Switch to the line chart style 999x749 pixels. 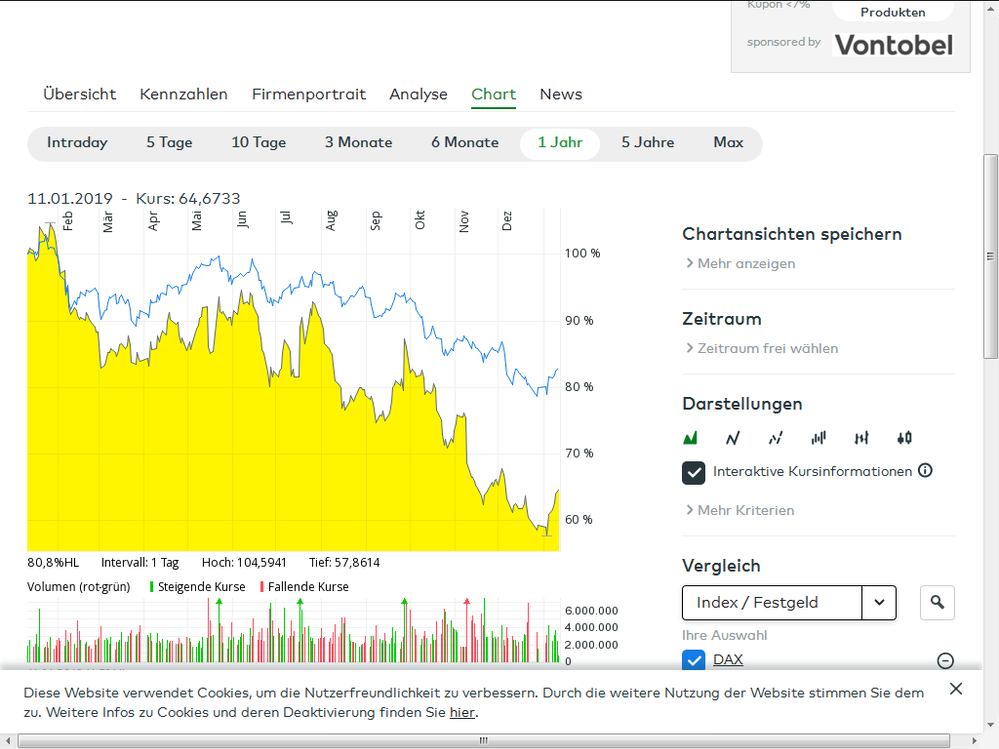pos(732,437)
